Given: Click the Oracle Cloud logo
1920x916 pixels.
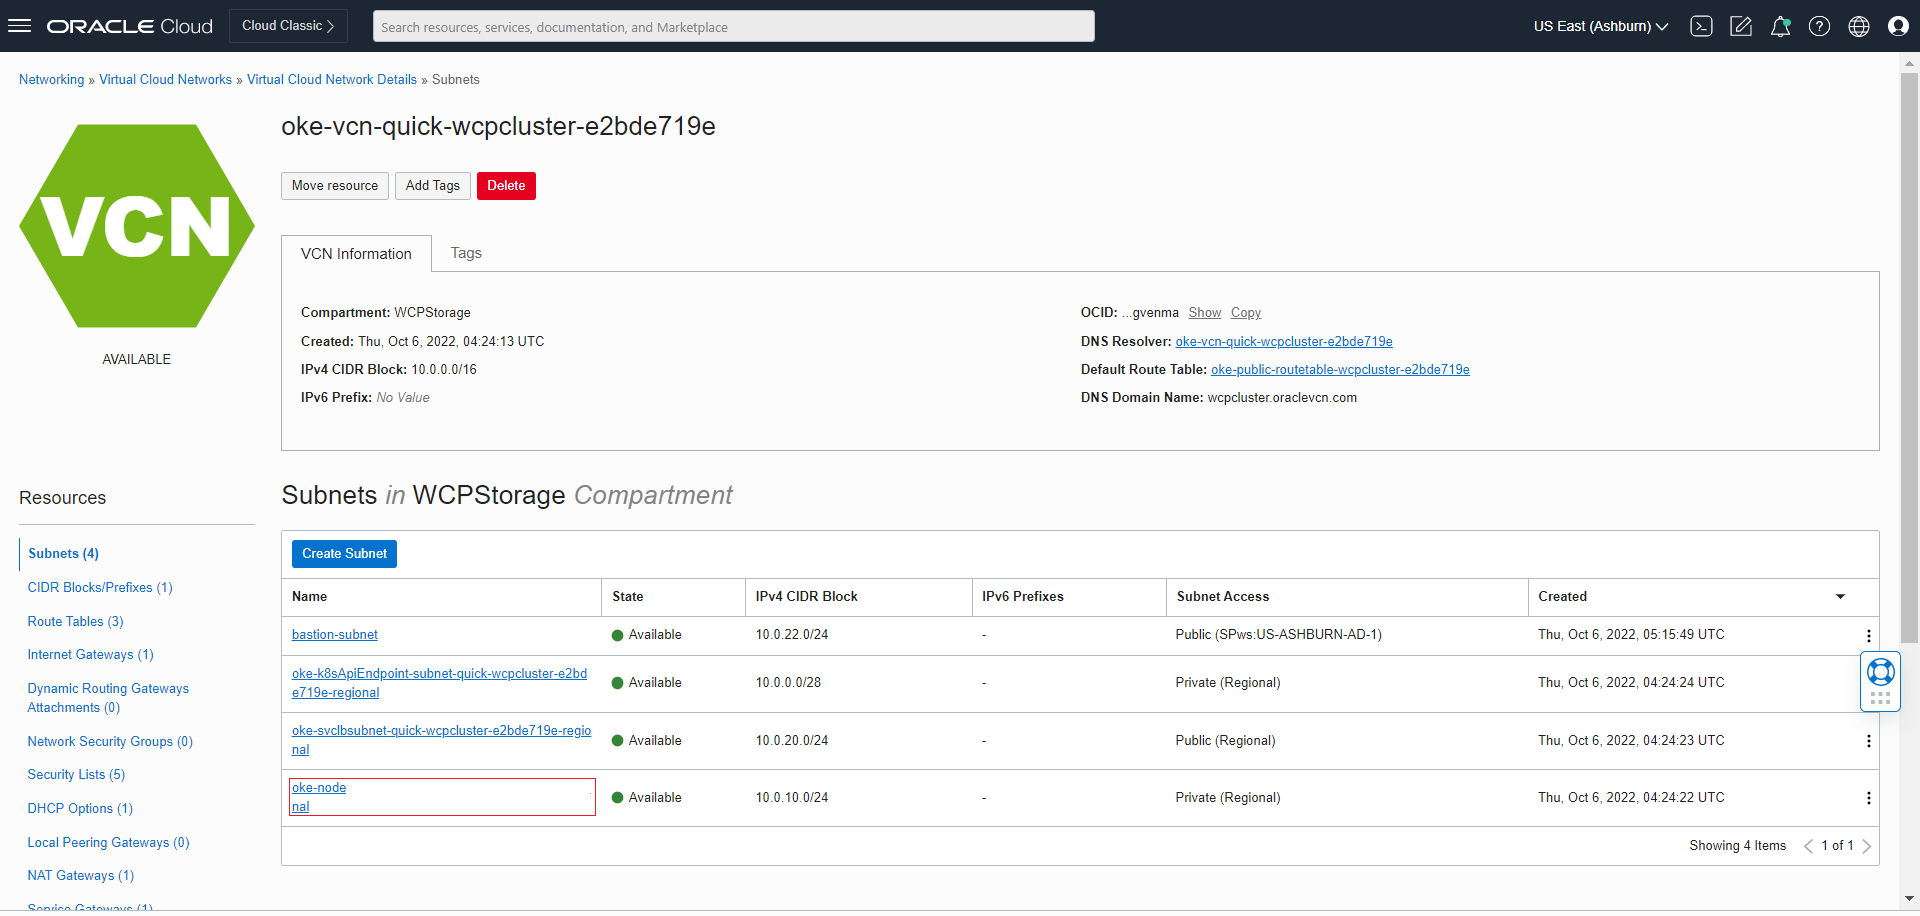Looking at the screenshot, I should 130,26.
